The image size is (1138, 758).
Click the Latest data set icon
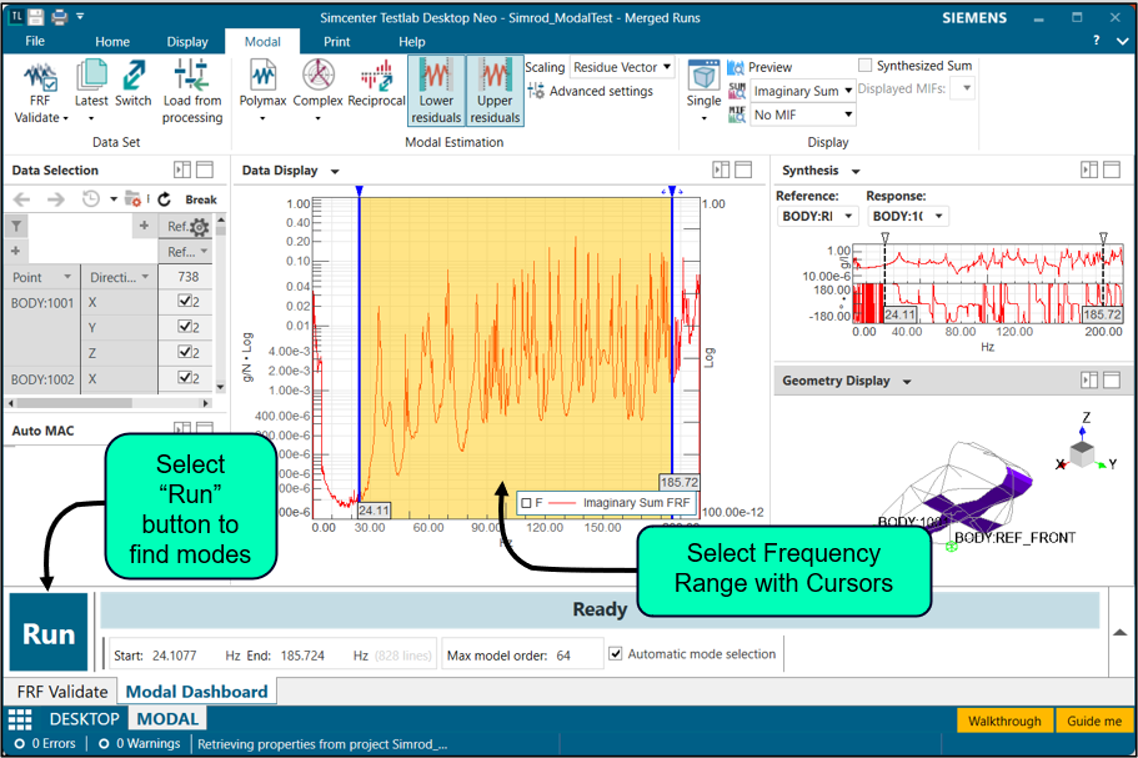(x=91, y=78)
